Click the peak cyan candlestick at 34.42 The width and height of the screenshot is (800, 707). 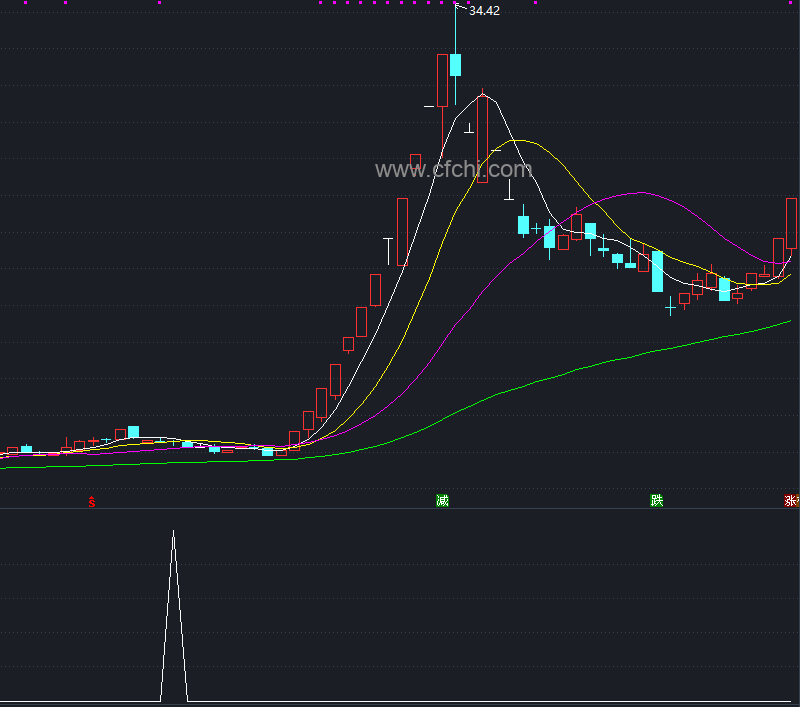point(456,65)
